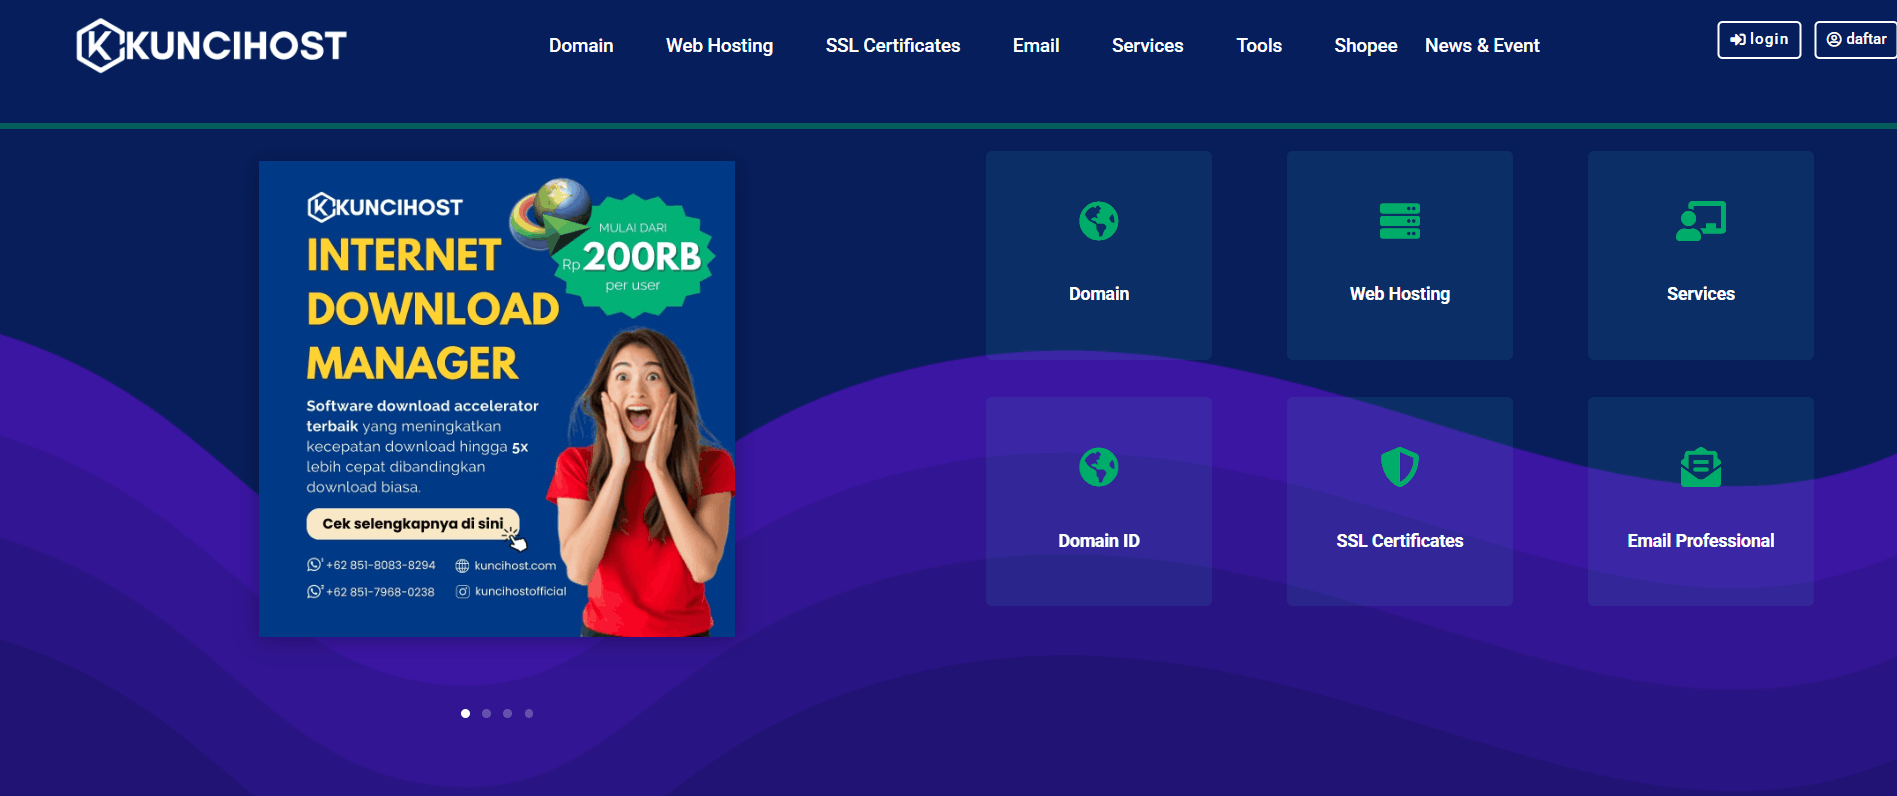Go to News & Event page
Viewport: 1897px width, 796px height.
point(1481,46)
